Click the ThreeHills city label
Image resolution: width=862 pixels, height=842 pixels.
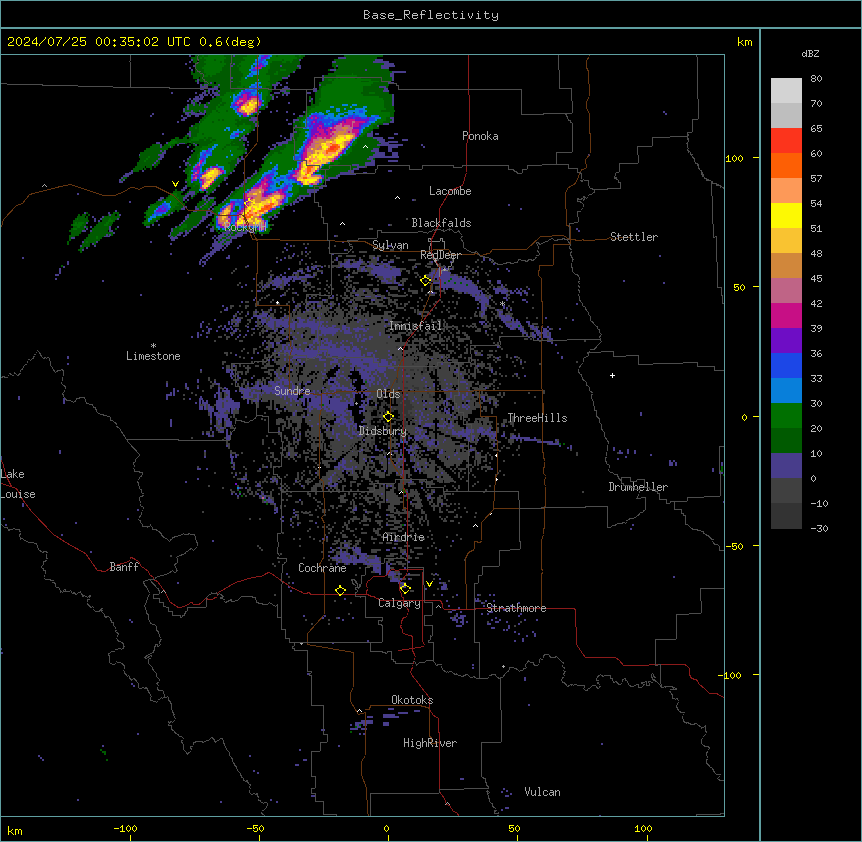pos(537,418)
